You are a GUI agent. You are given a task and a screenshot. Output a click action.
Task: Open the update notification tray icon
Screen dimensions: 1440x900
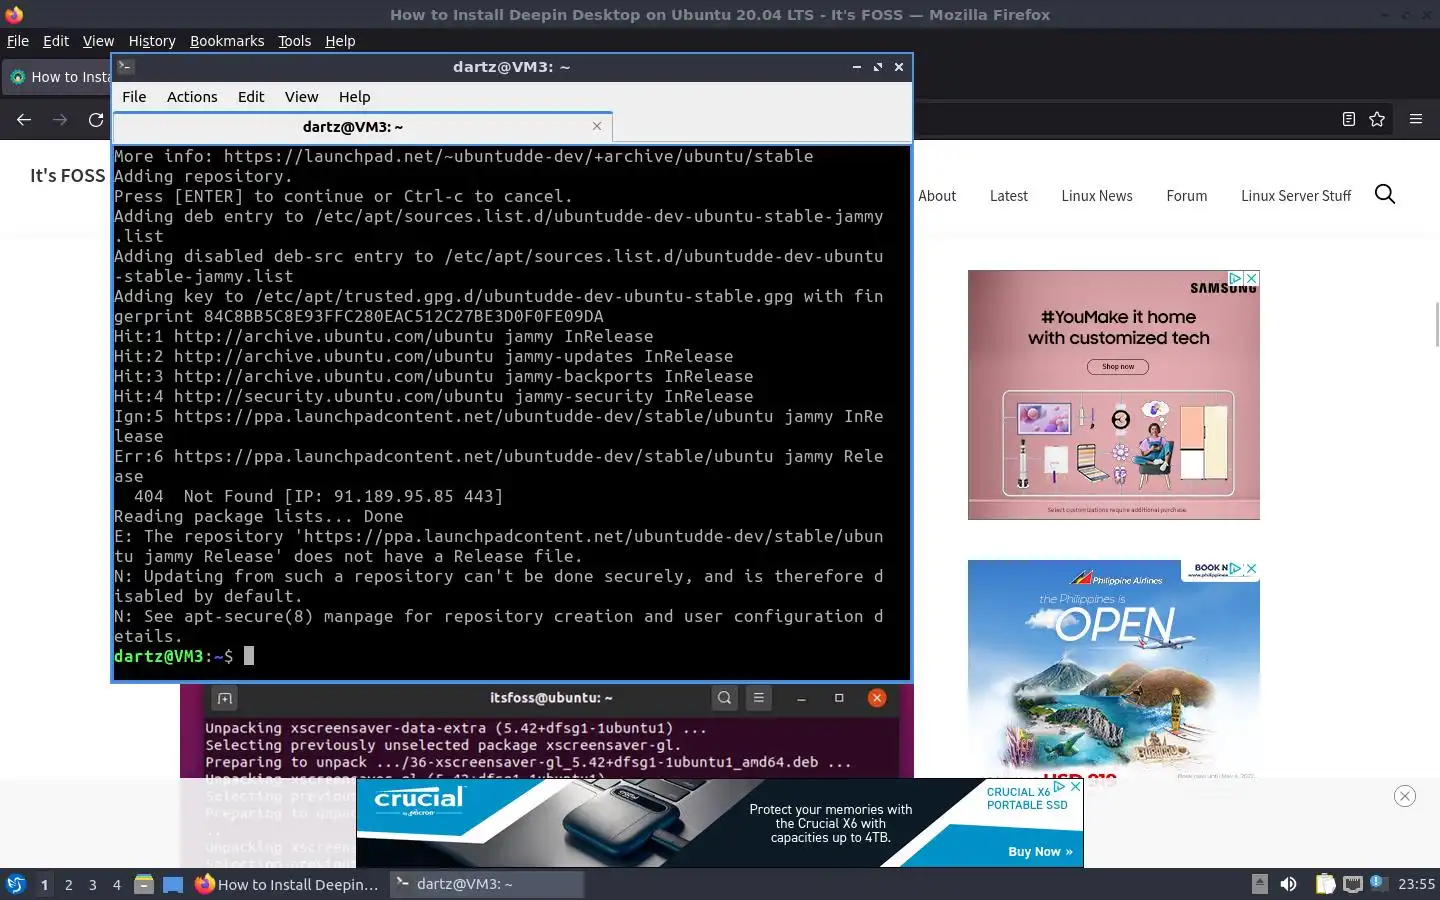pos(1377,882)
